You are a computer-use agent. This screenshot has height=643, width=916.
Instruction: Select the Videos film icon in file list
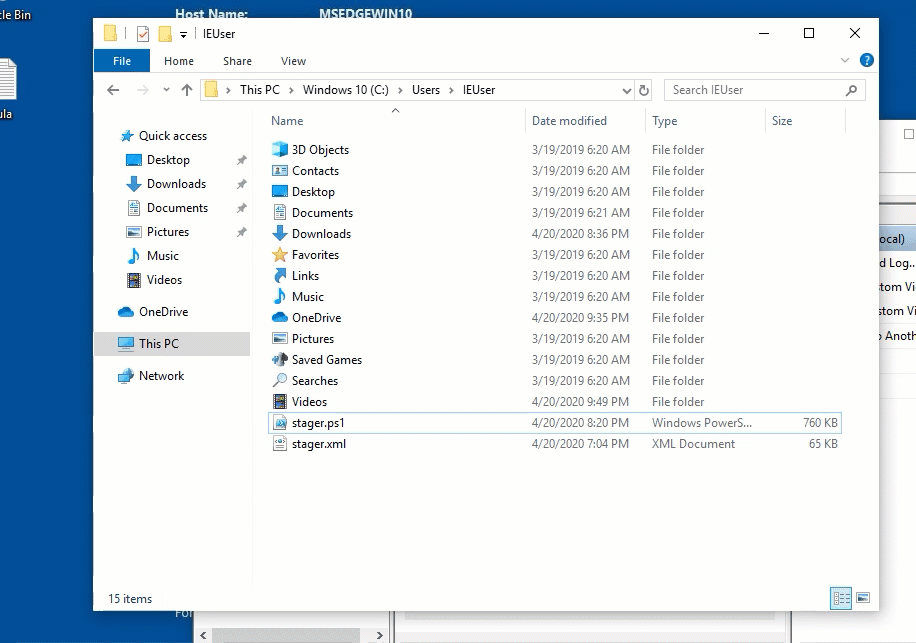click(x=280, y=402)
